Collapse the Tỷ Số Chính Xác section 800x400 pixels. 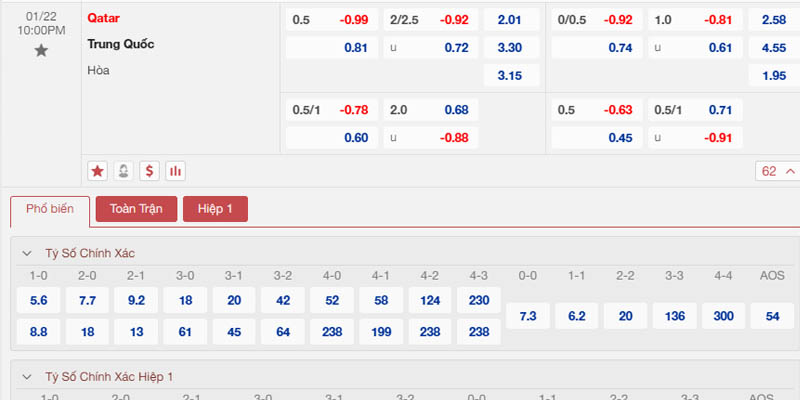click(x=27, y=254)
